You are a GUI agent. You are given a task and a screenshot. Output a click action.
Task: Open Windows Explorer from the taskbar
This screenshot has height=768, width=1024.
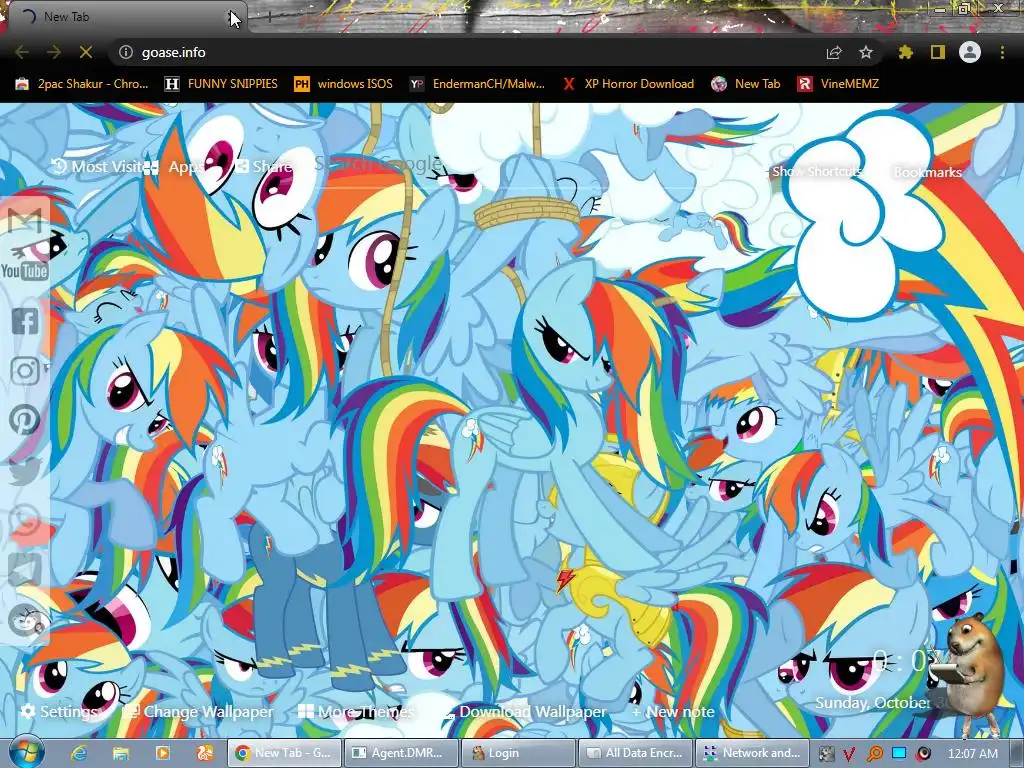tap(121, 753)
